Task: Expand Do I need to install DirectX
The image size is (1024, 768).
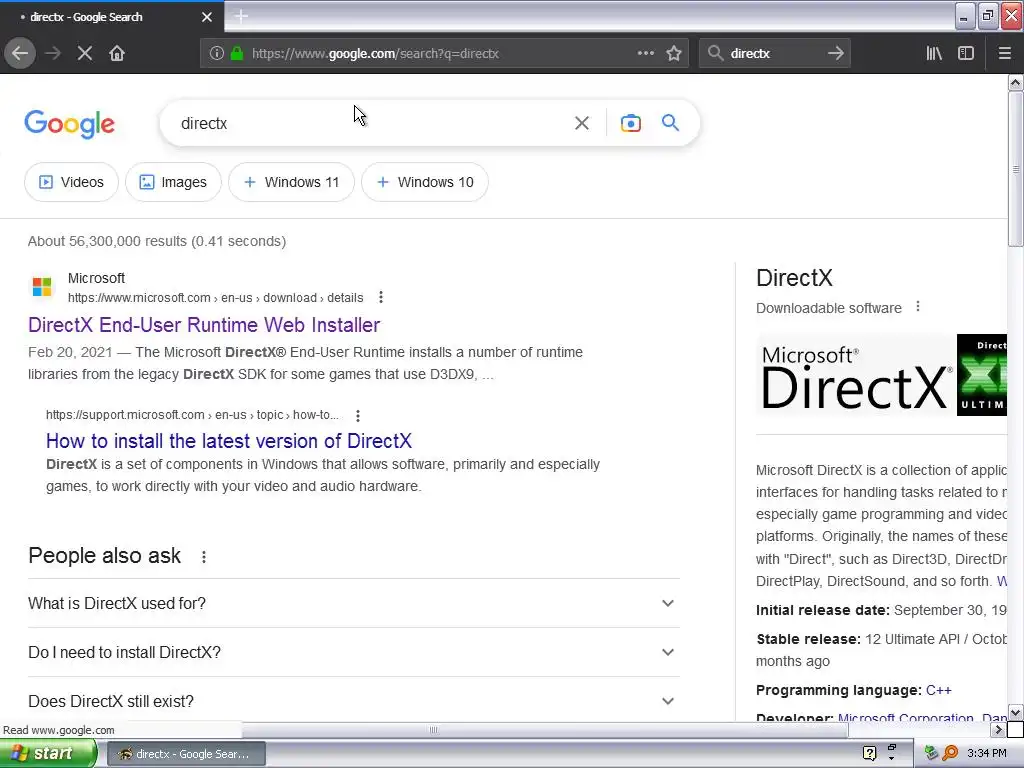Action: click(x=353, y=652)
